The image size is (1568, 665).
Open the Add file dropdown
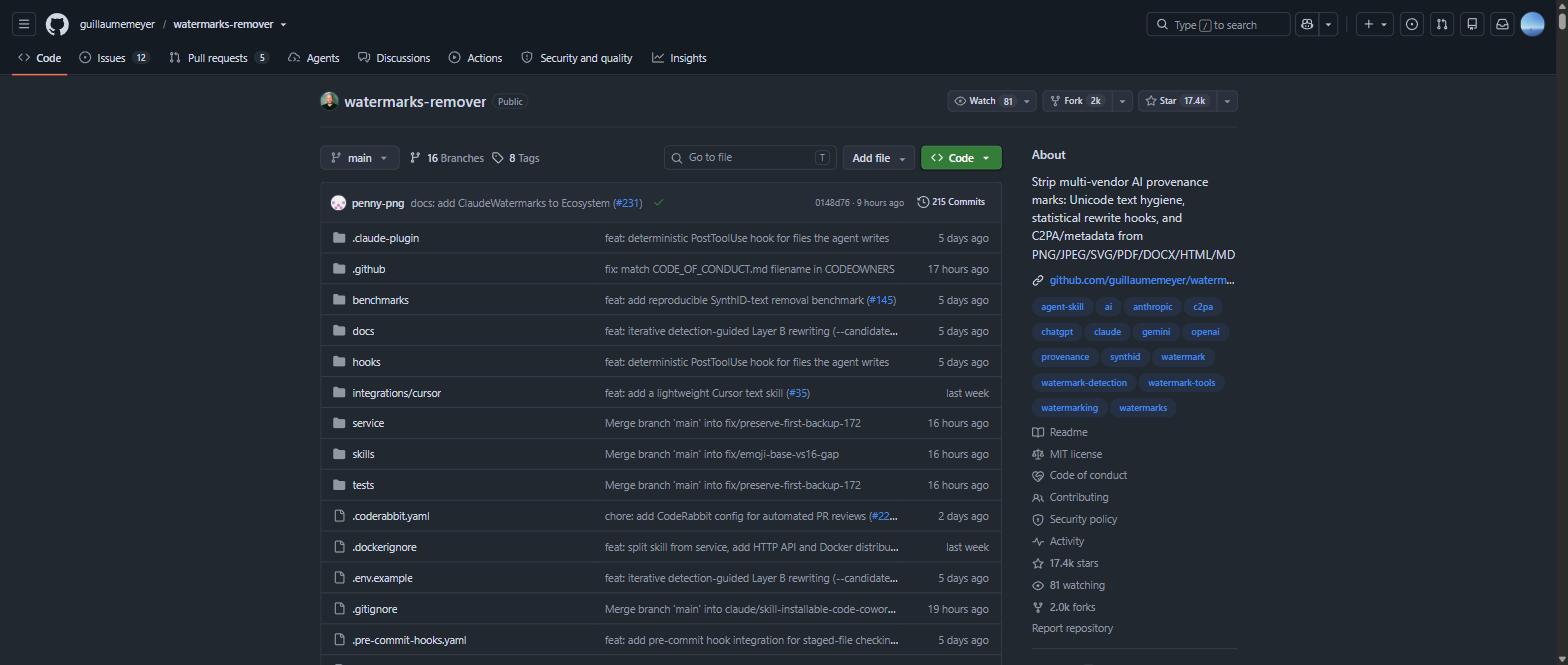tap(878, 158)
